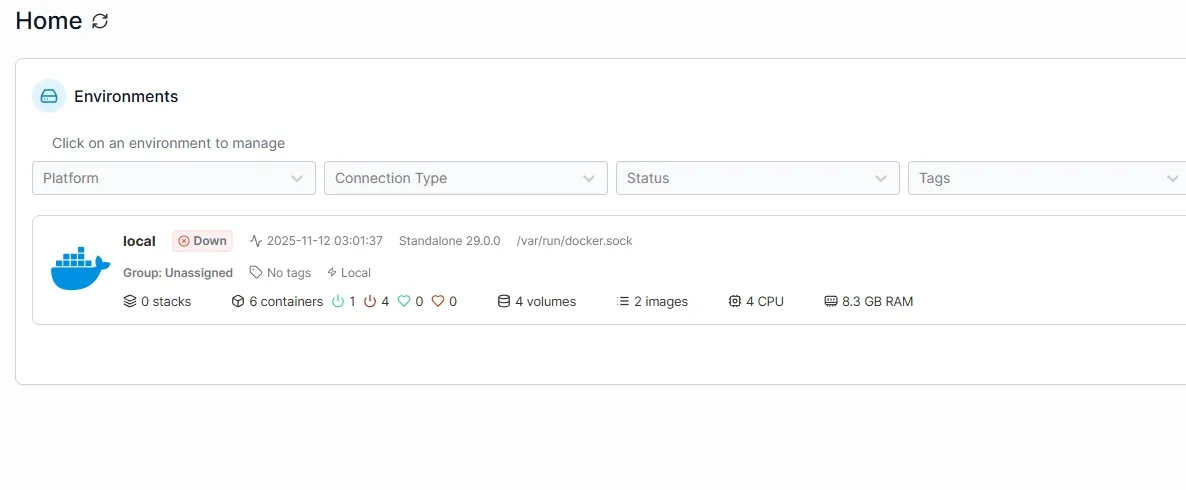Screen dimensions: 1186x490
Task: Click the images list icon
Action: click(x=623, y=301)
